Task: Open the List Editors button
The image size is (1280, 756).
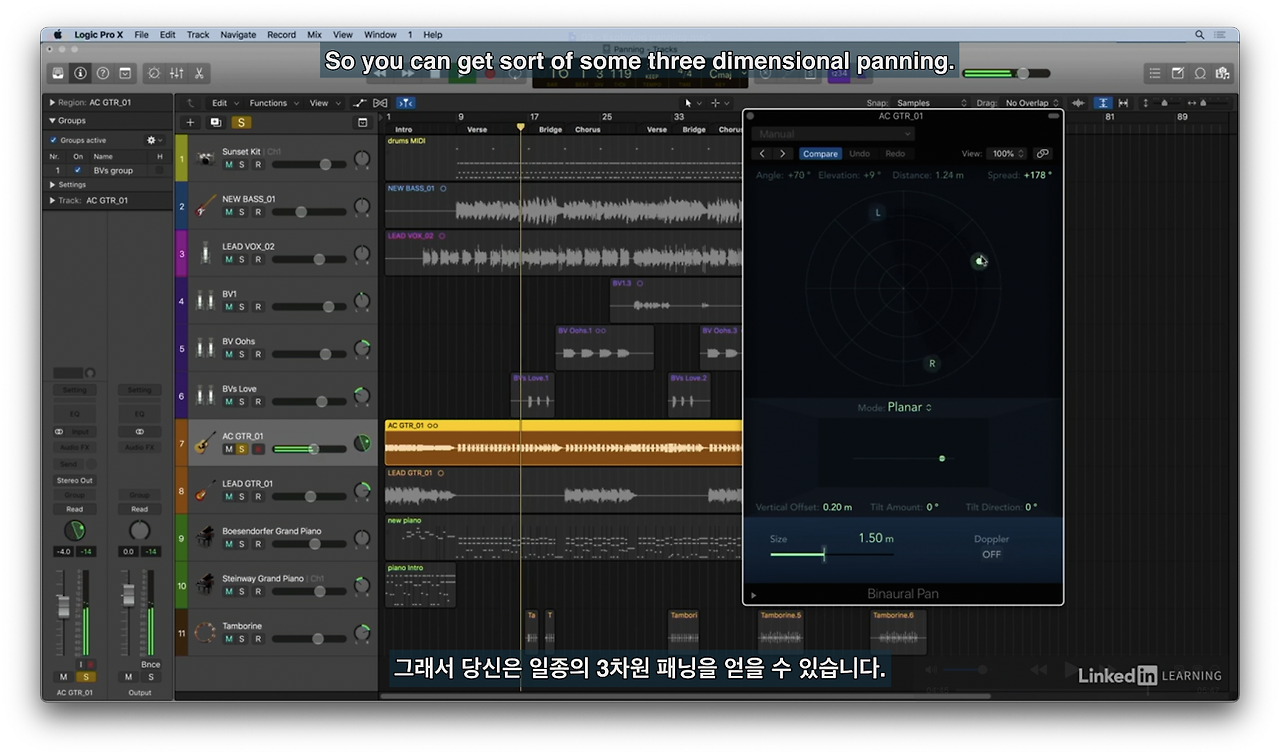Action: point(1155,73)
